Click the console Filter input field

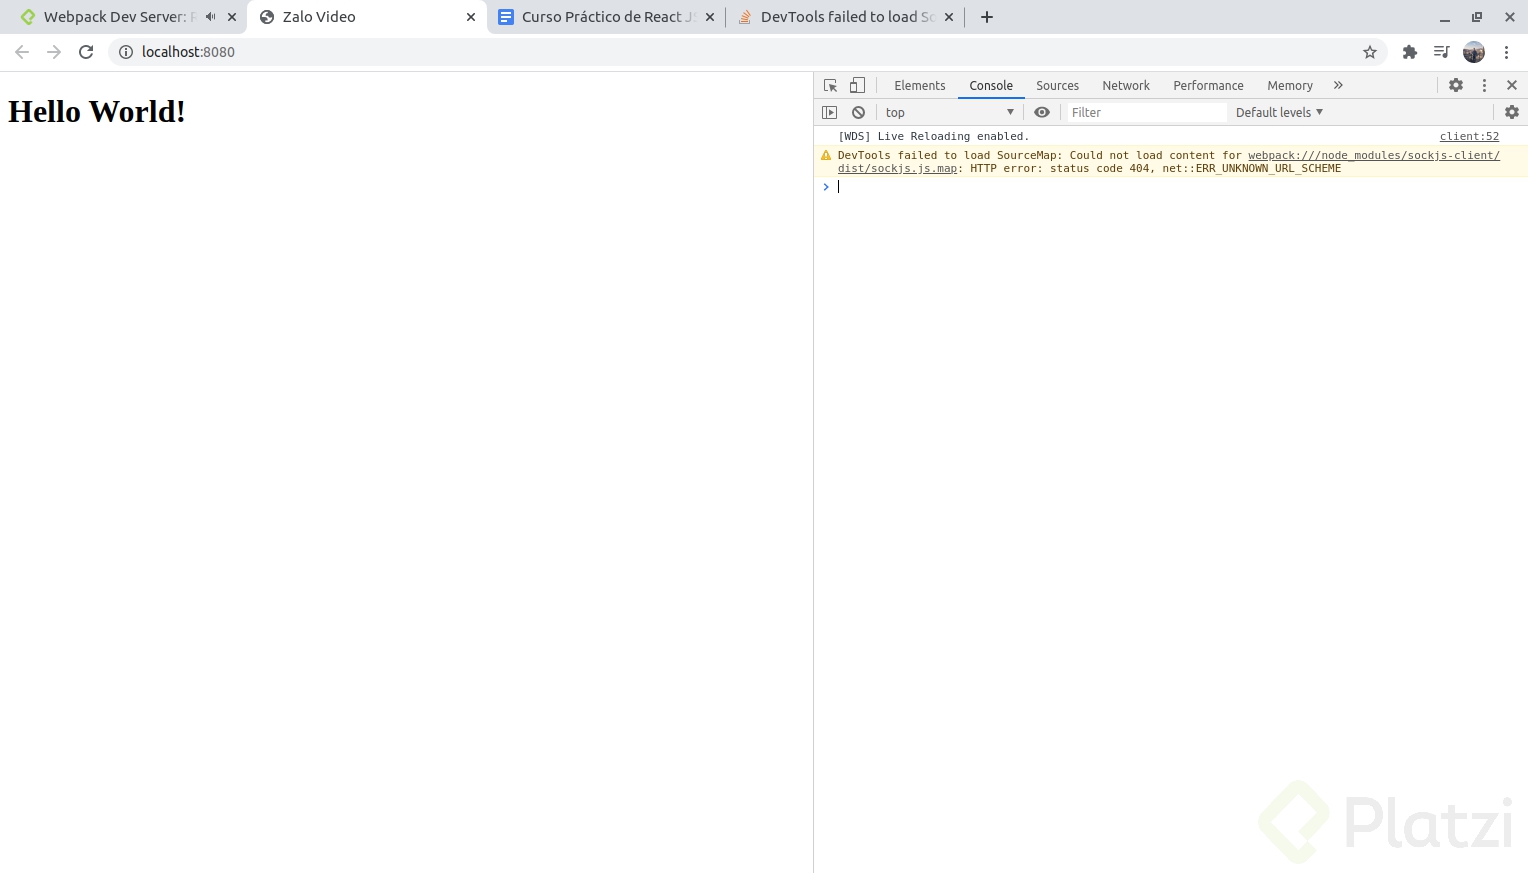(x=1145, y=112)
